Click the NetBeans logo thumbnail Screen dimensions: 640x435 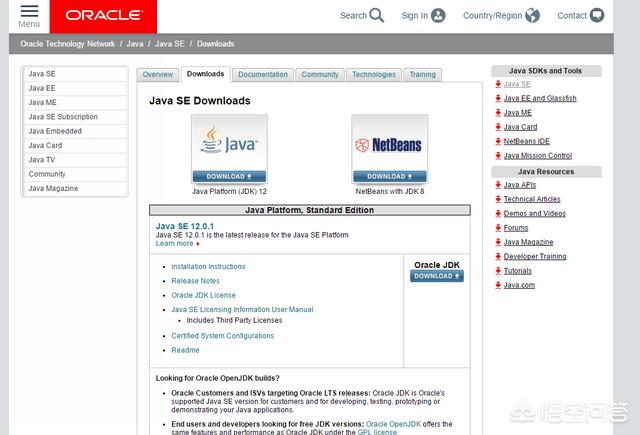pyautogui.click(x=390, y=143)
